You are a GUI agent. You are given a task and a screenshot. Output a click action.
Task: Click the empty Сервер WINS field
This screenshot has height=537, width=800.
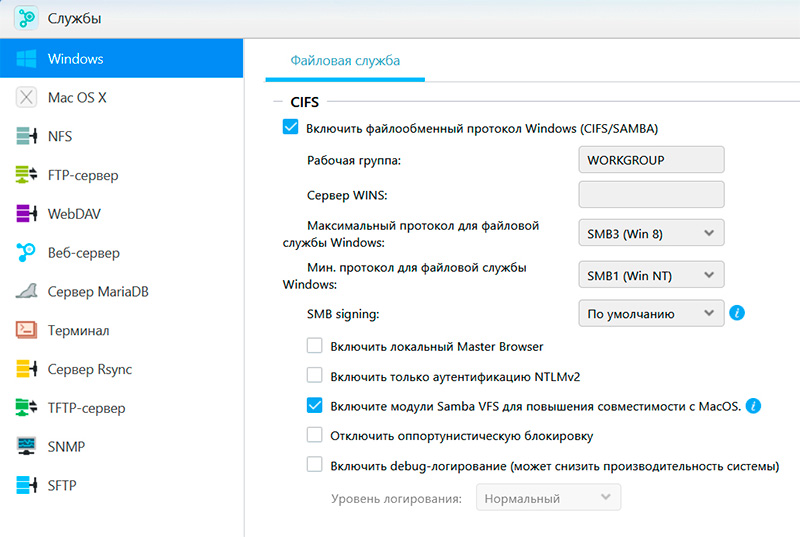pos(651,194)
